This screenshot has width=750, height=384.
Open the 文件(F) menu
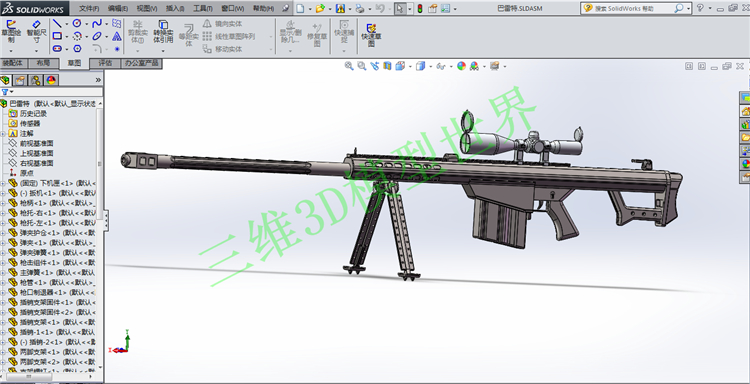point(89,8)
